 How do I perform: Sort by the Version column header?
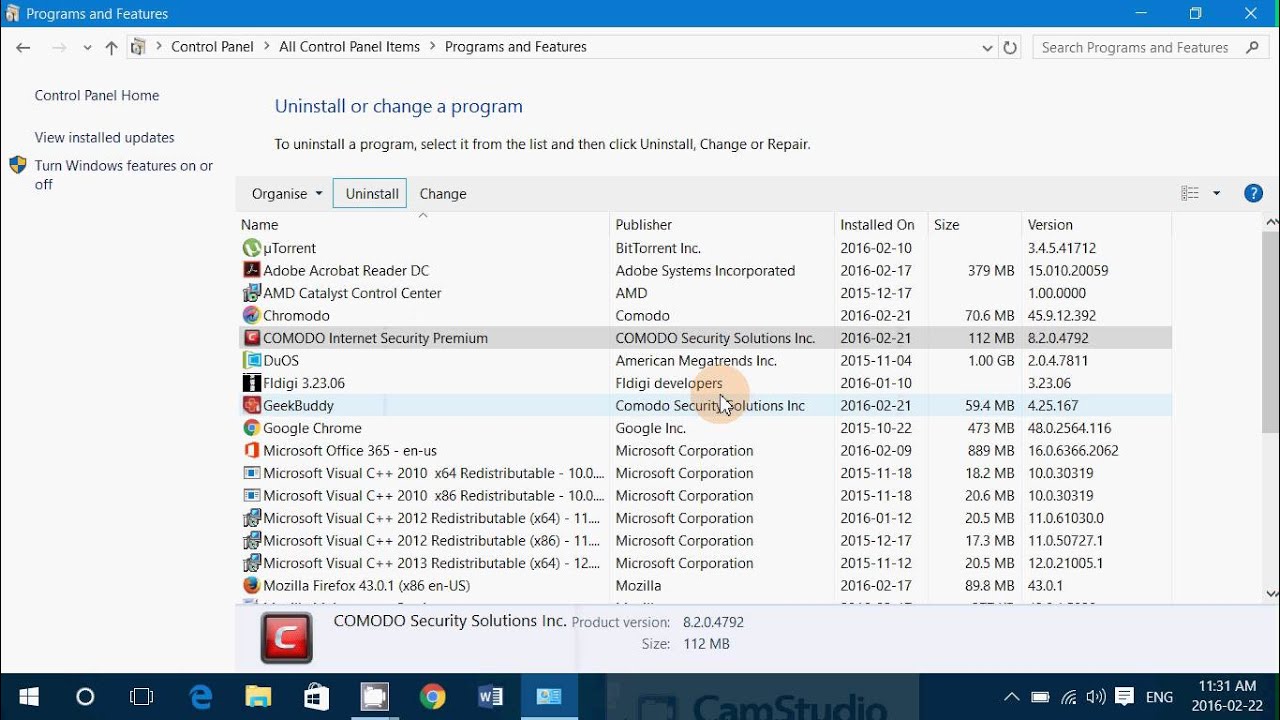[x=1096, y=225]
